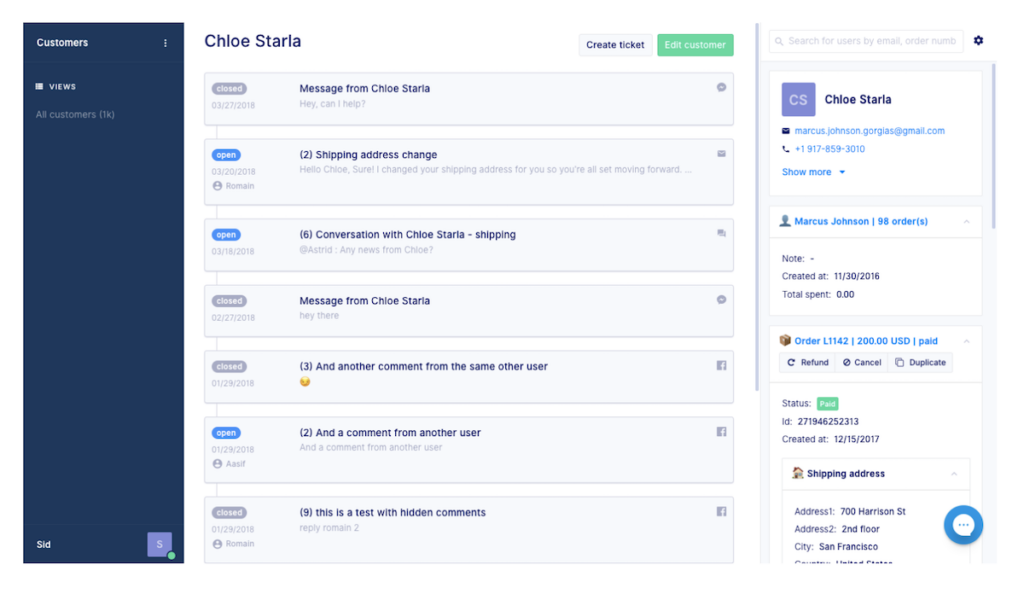Click the Create ticket button
This screenshot has height=594, width=1024.
pos(615,45)
